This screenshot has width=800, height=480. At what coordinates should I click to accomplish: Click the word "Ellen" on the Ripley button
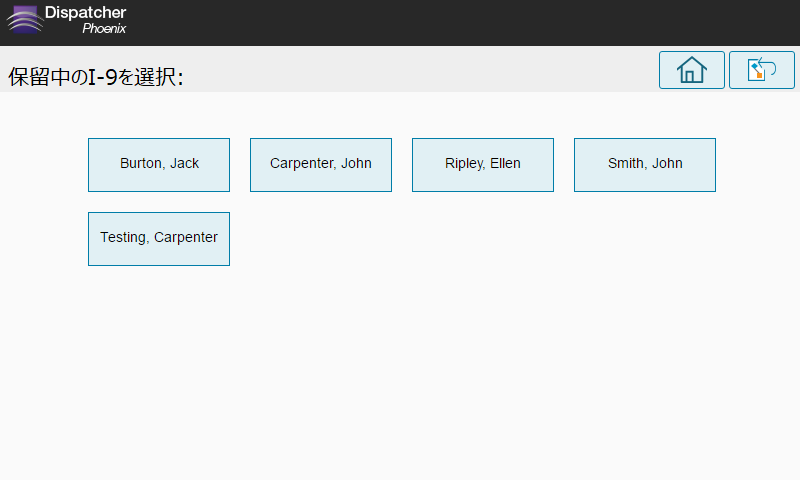505,163
